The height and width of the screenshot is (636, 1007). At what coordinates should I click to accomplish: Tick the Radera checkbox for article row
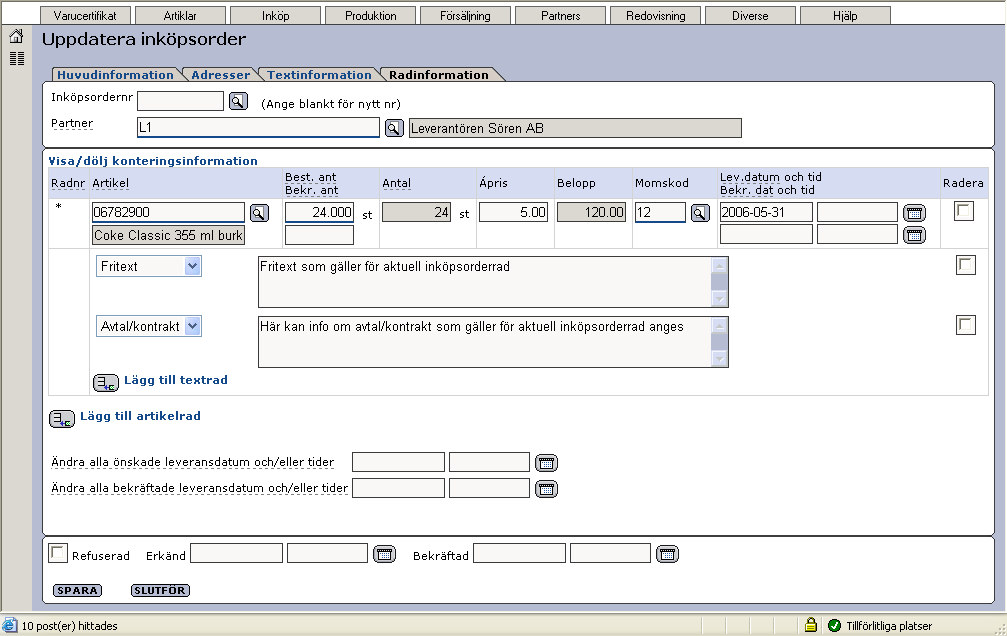964,211
